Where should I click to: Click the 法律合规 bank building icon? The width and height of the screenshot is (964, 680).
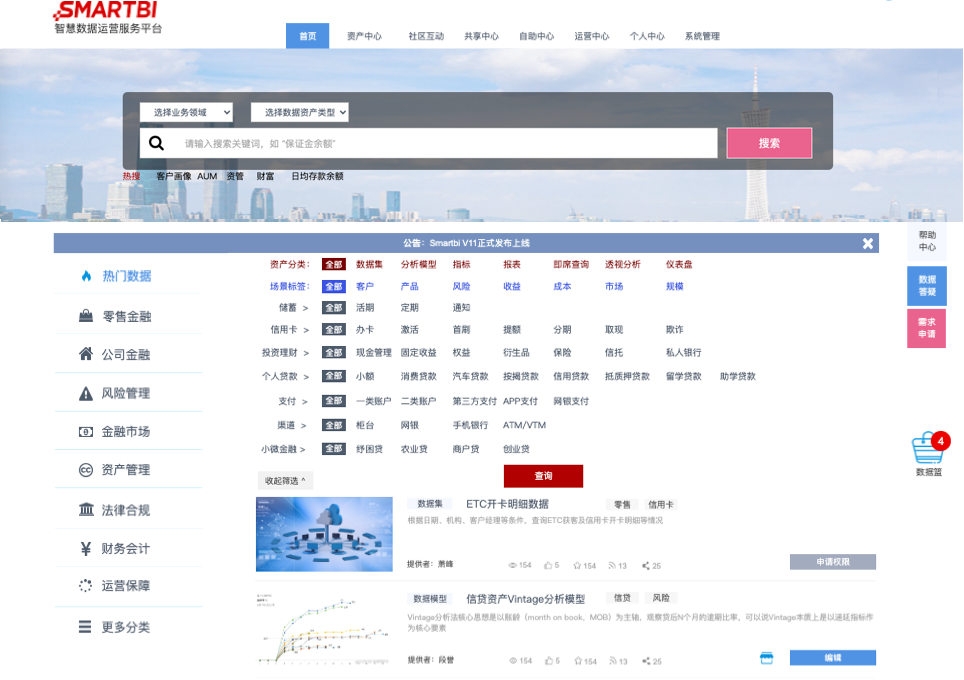point(86,508)
